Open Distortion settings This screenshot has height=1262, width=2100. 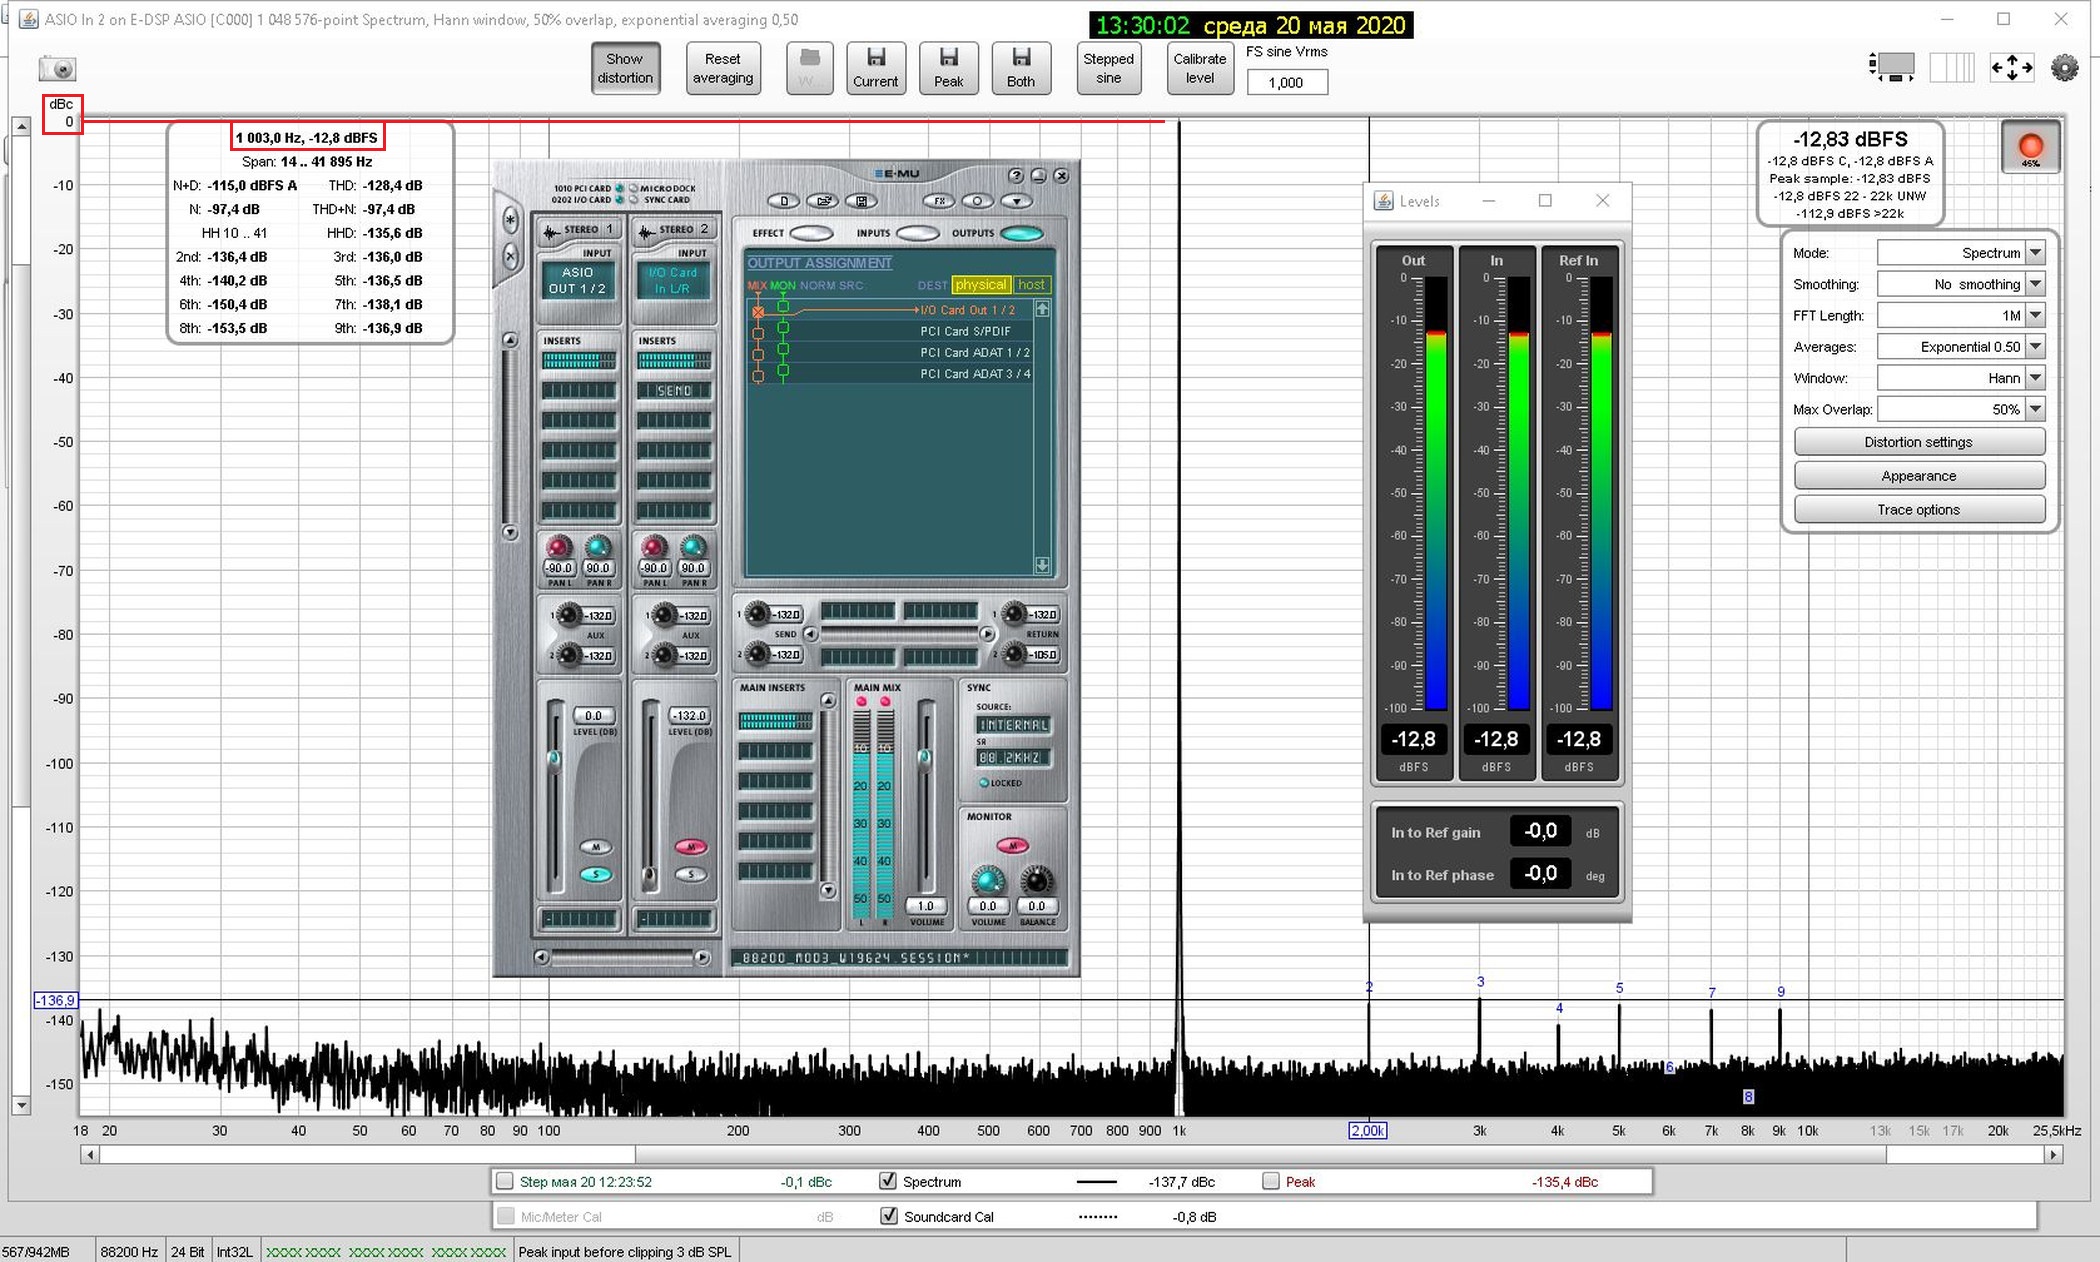(1918, 442)
